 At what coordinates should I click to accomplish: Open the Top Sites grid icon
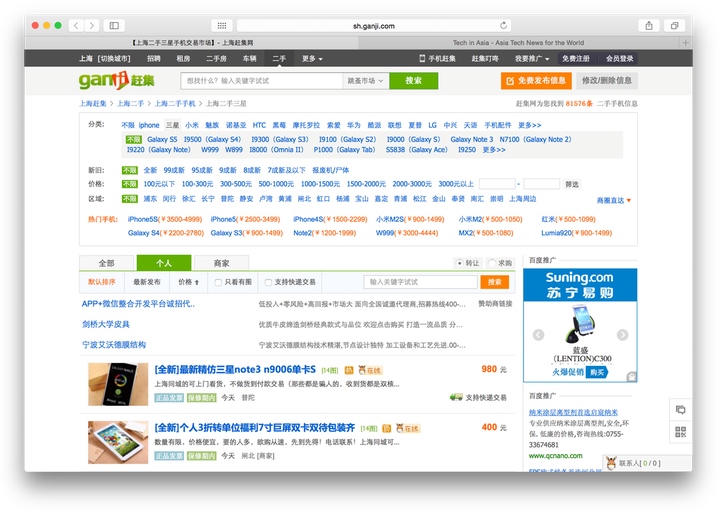(x=222, y=26)
